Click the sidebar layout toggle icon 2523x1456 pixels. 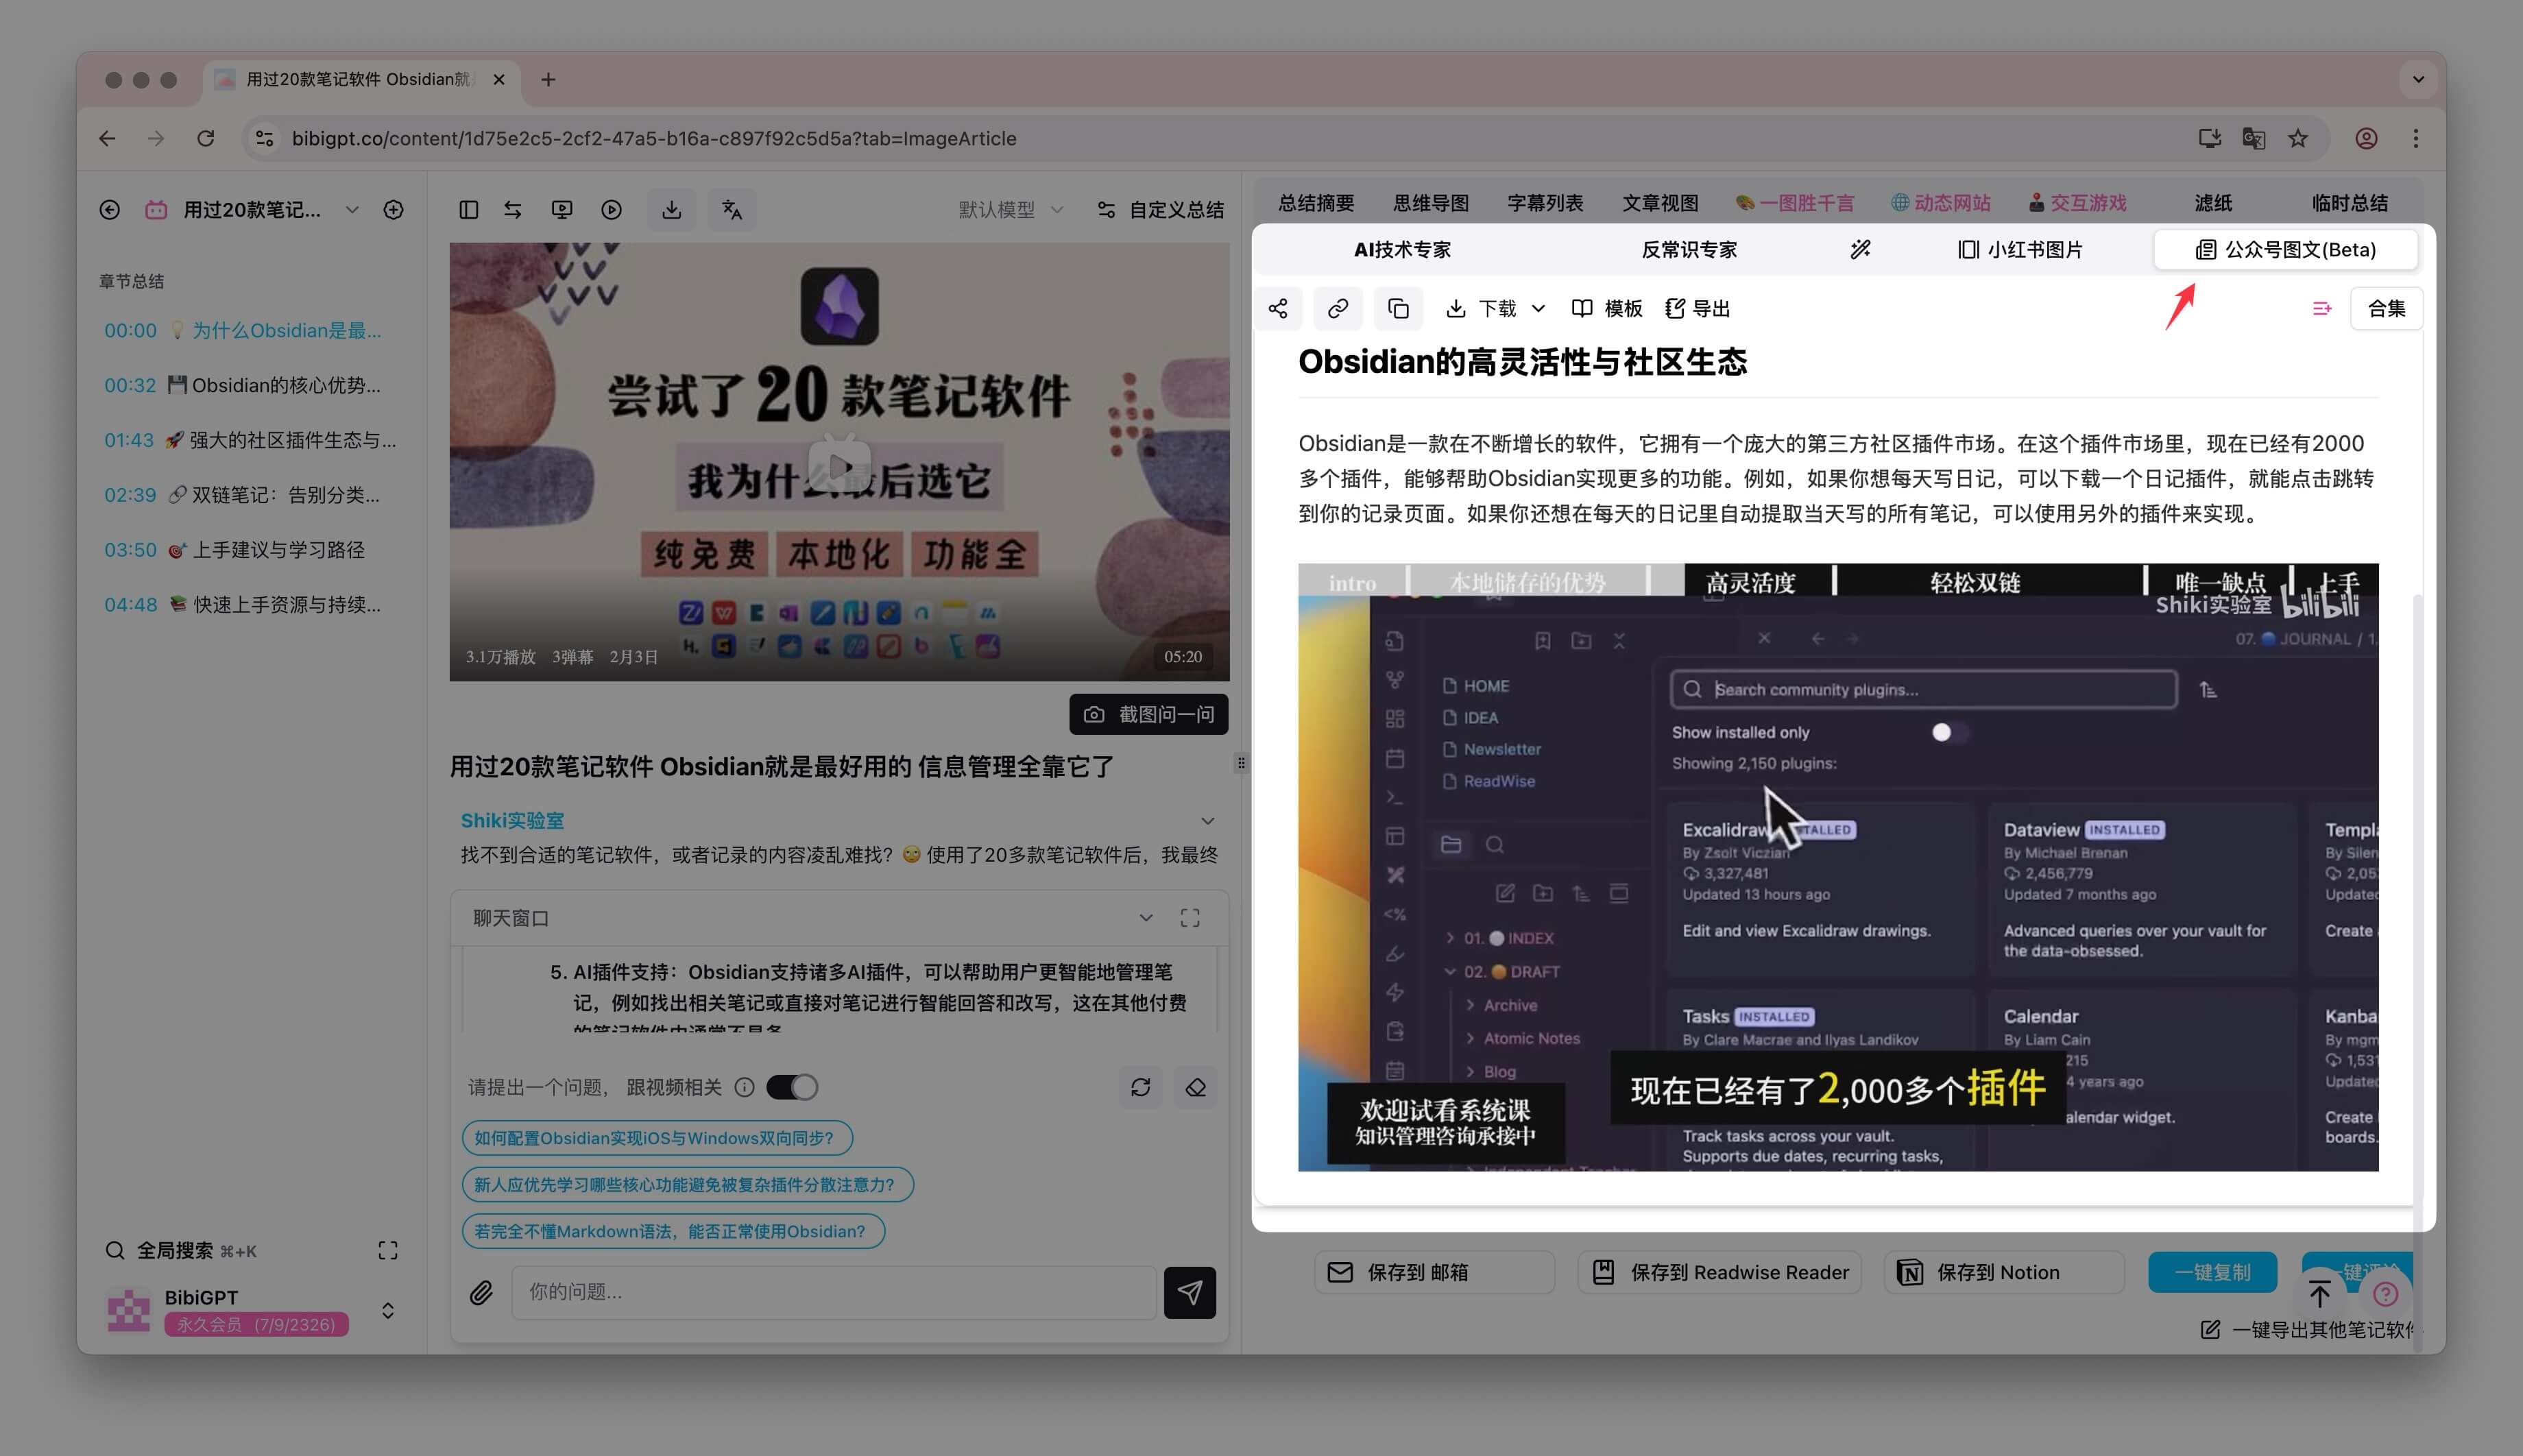pos(468,209)
